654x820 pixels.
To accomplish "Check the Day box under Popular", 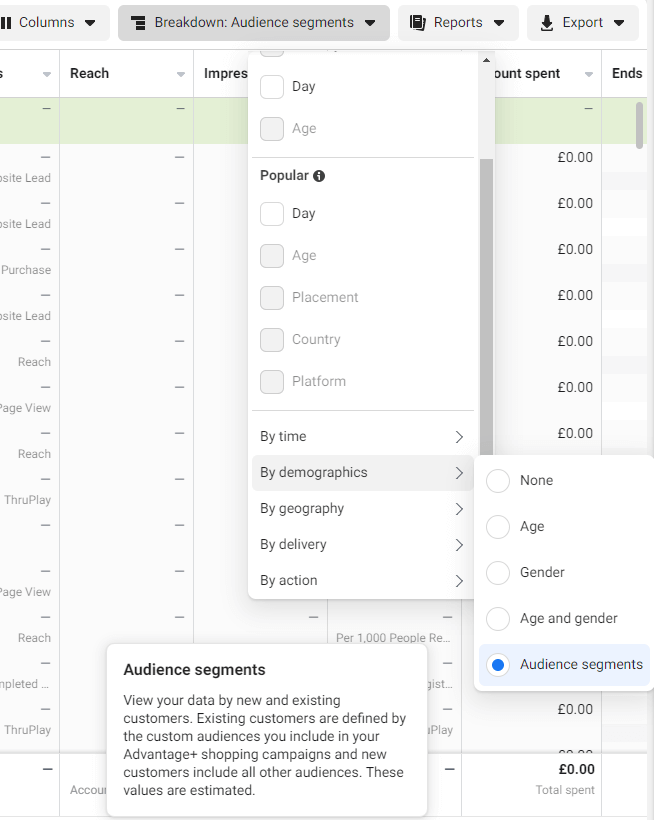I will coord(272,214).
